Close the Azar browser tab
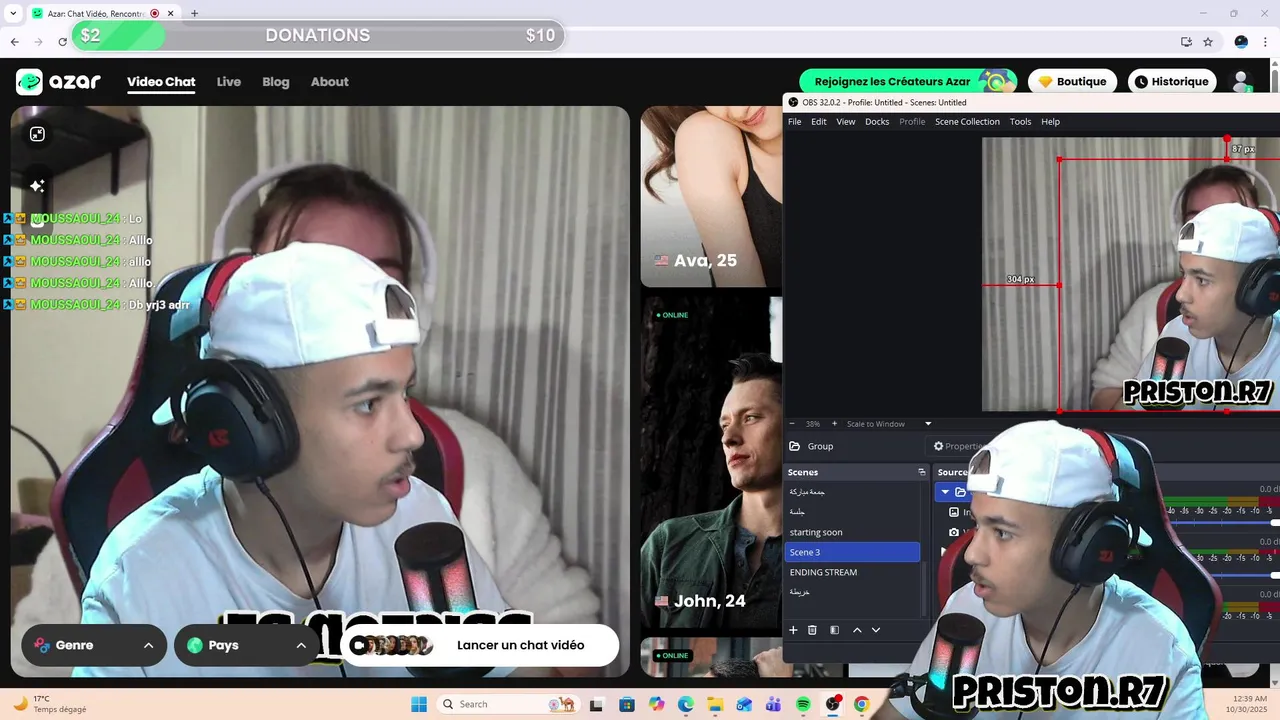Viewport: 1280px width, 720px height. point(170,13)
